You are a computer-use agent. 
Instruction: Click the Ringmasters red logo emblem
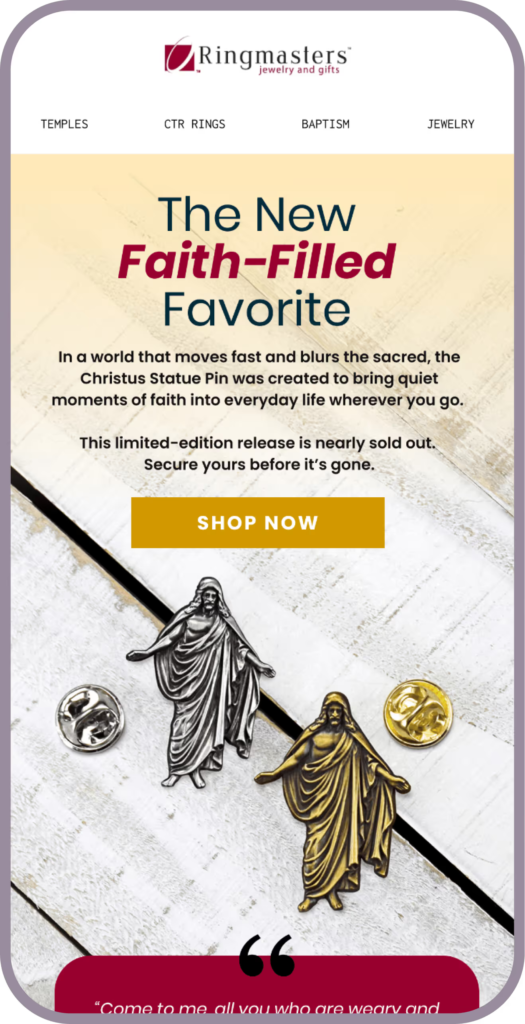[x=180, y=57]
